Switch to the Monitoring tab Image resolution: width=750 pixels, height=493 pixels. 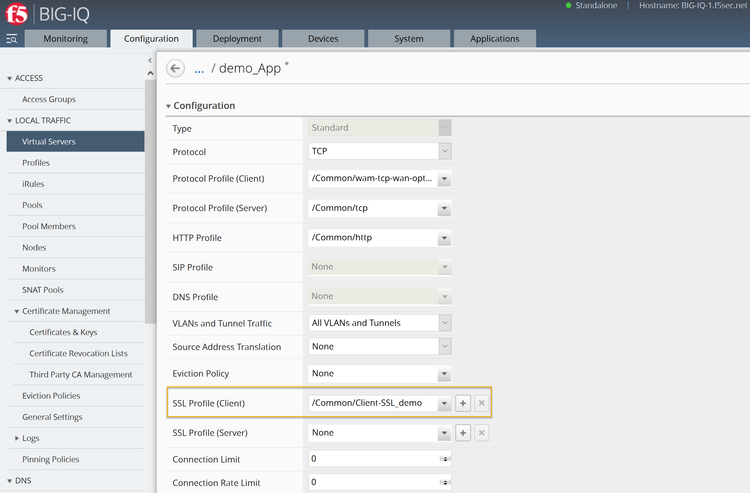(x=65, y=39)
